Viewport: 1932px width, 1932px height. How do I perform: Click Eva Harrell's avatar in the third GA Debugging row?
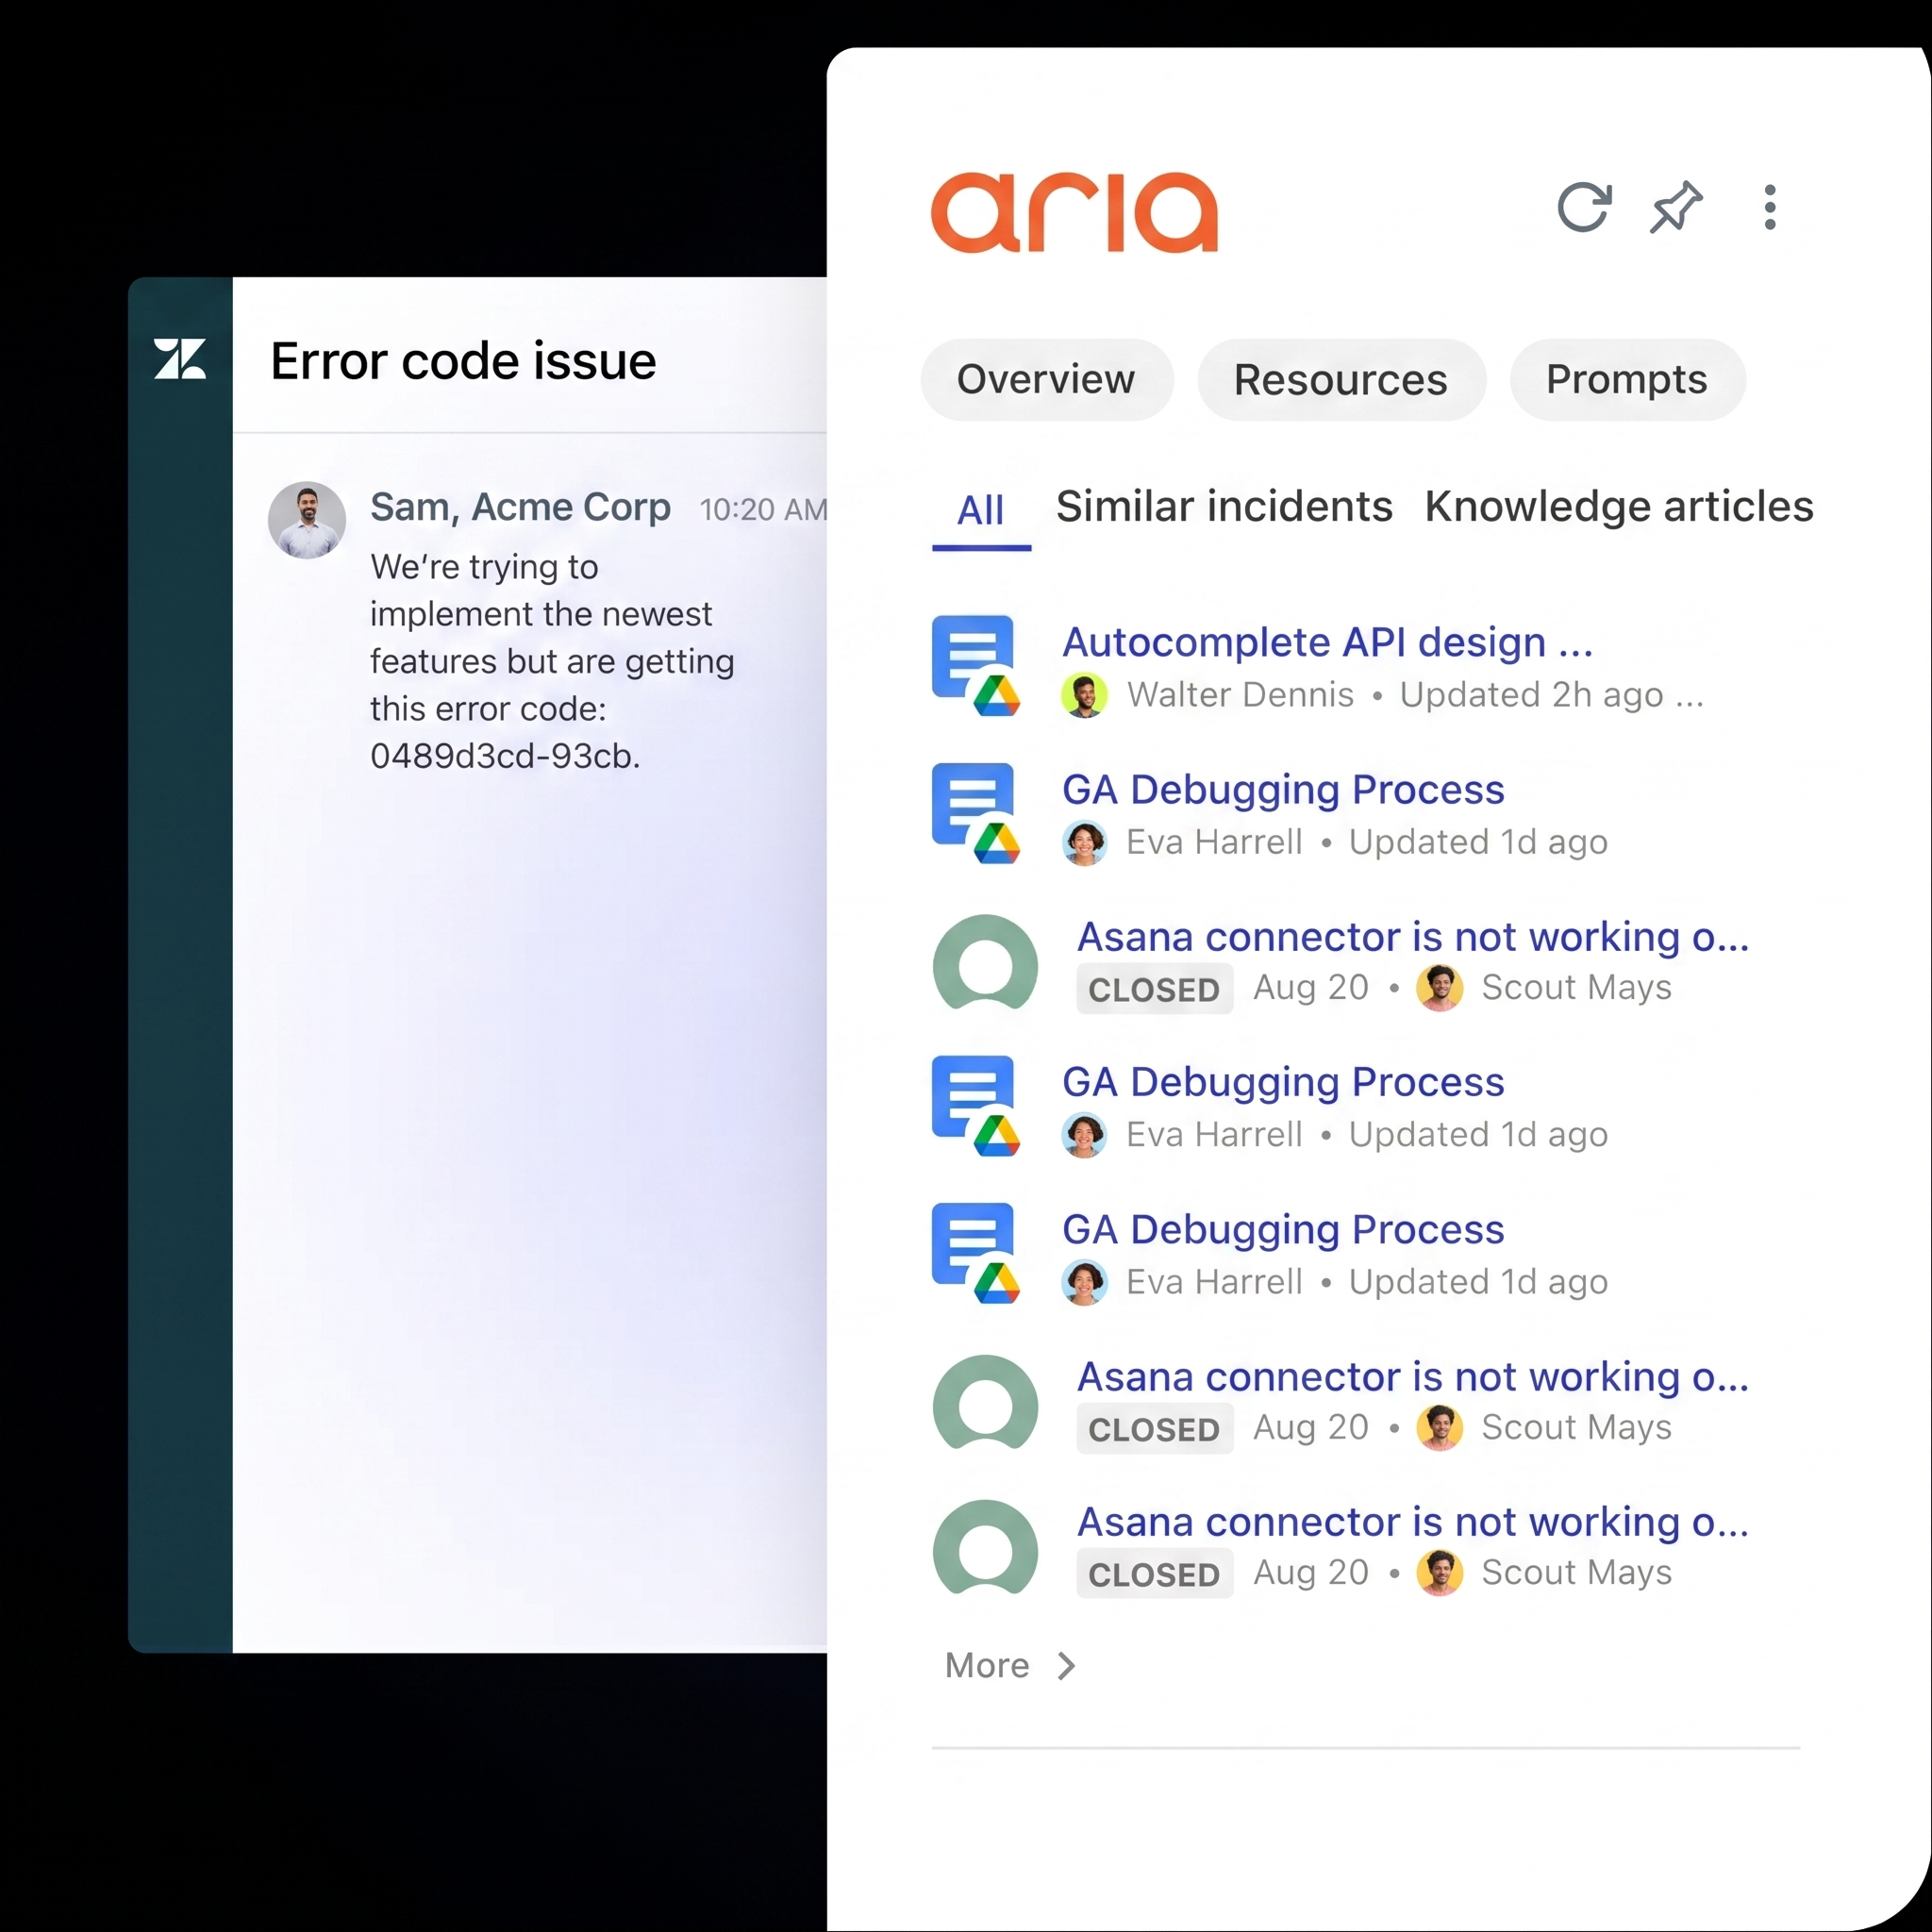click(x=1084, y=1283)
